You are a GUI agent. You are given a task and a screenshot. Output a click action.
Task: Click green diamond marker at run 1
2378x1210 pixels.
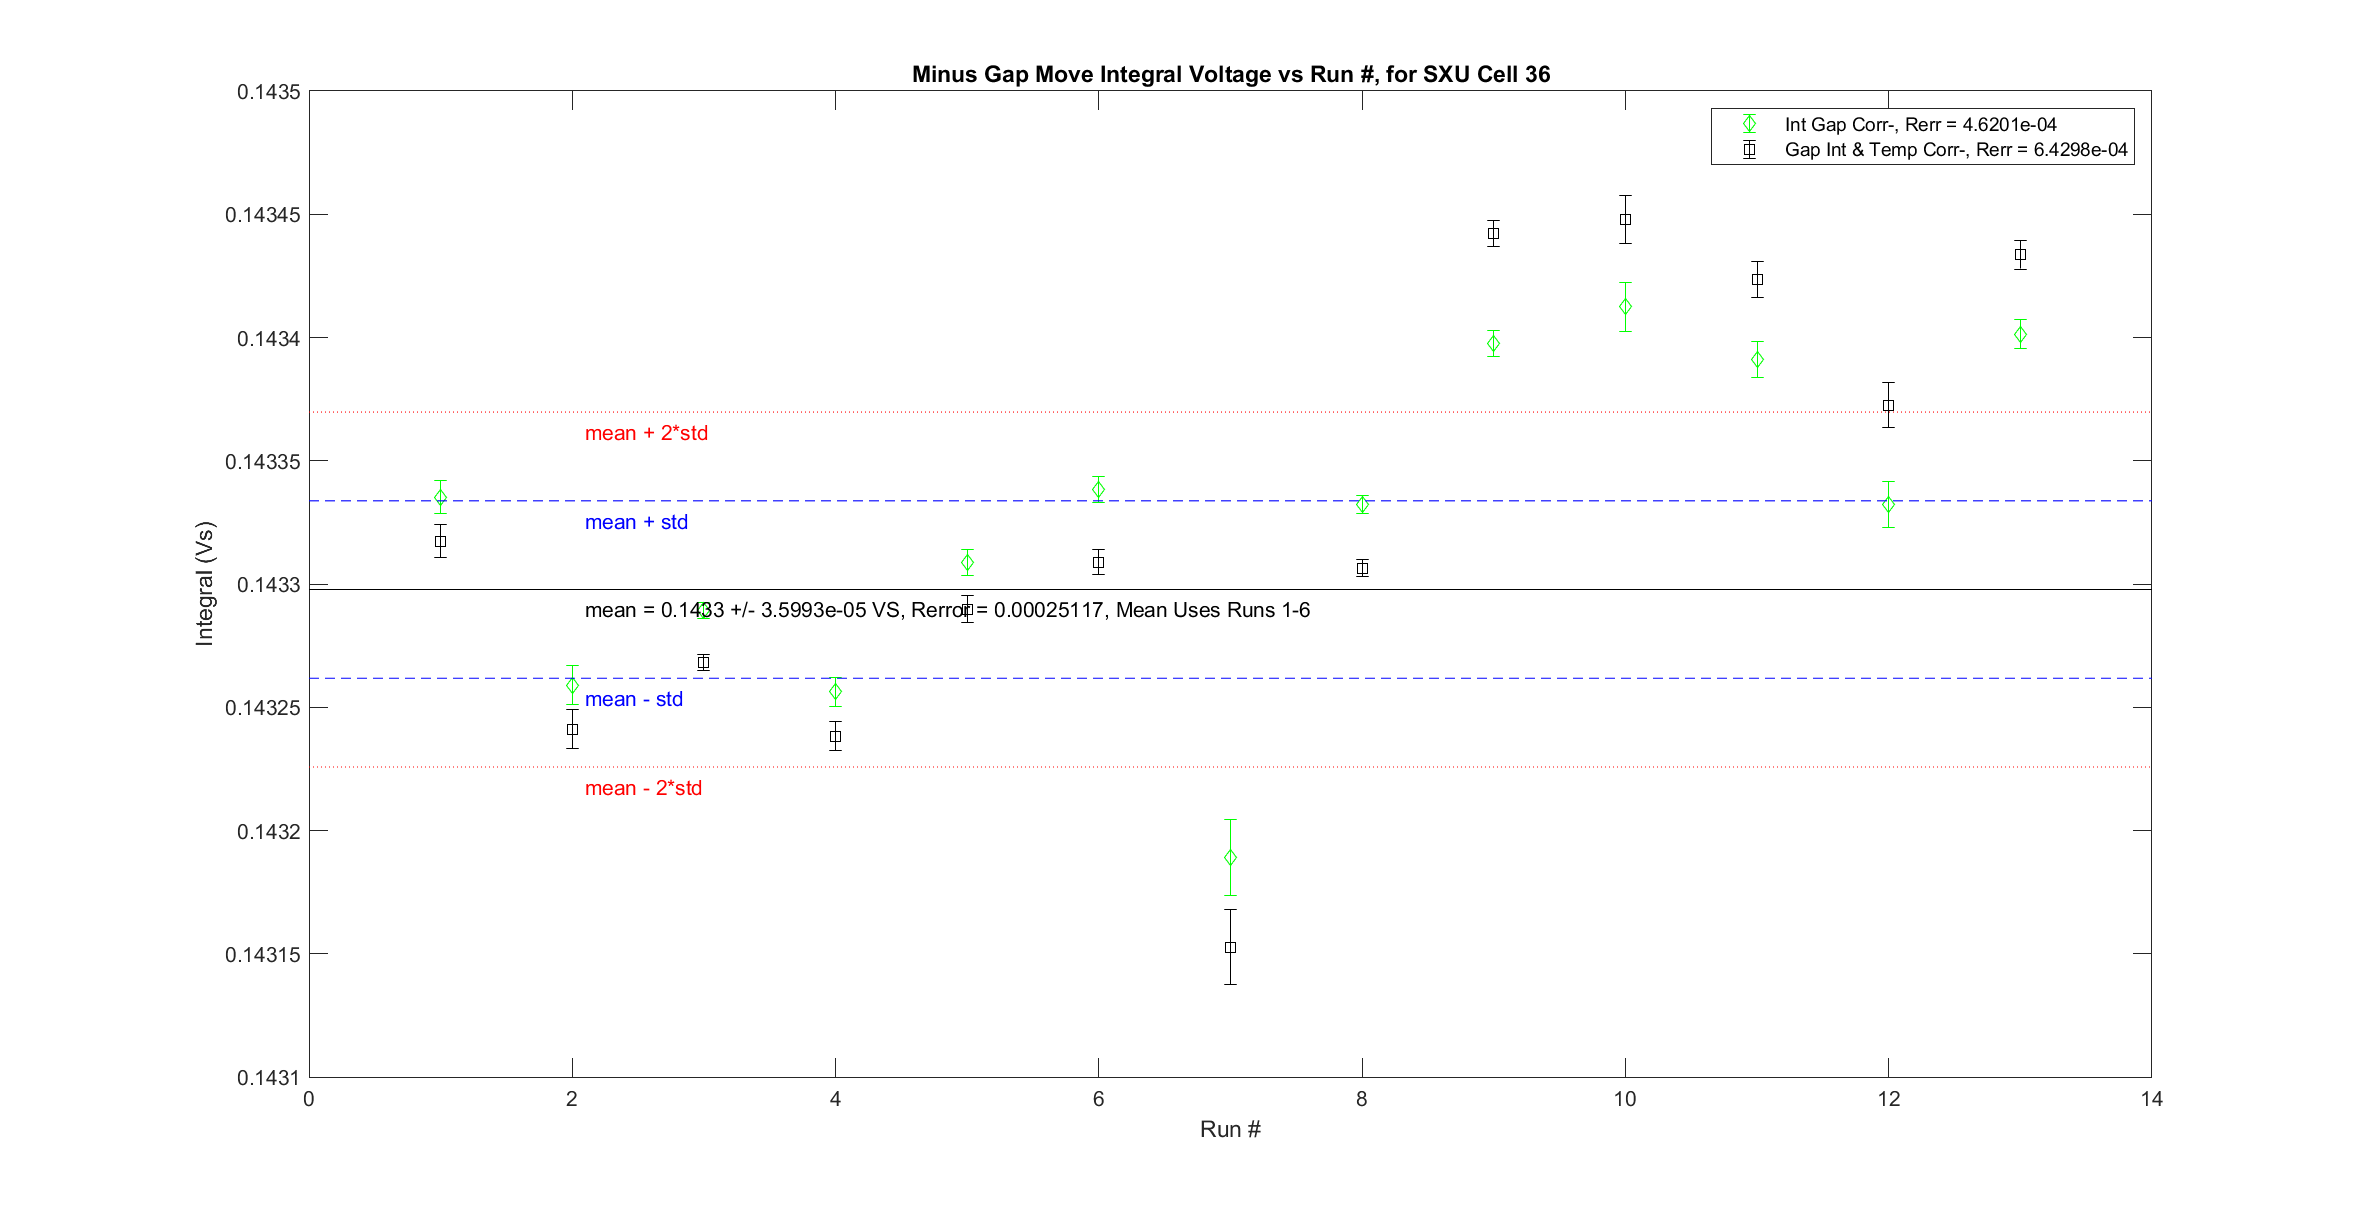[x=440, y=497]
